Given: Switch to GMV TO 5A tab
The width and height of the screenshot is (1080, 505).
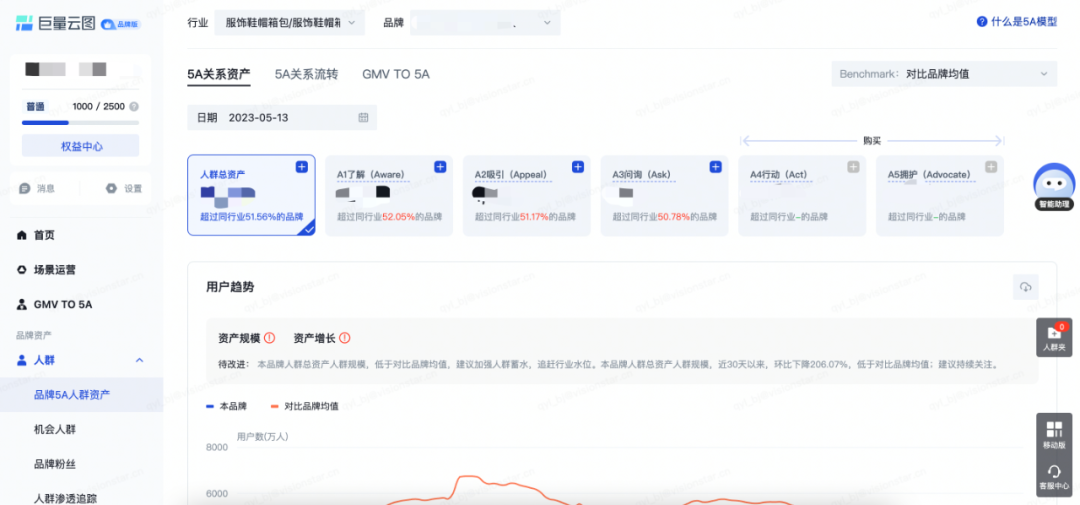Looking at the screenshot, I should (396, 74).
